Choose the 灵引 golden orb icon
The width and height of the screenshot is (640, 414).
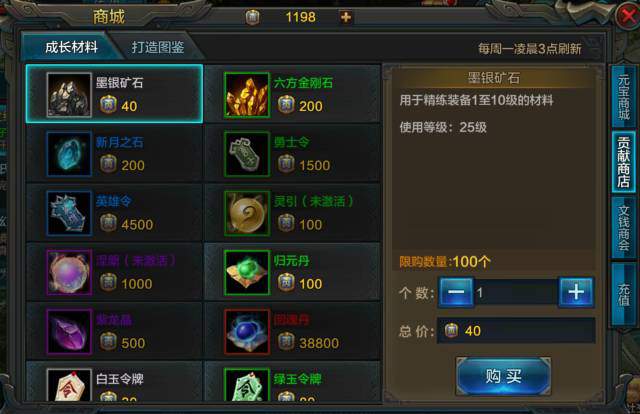pos(247,213)
